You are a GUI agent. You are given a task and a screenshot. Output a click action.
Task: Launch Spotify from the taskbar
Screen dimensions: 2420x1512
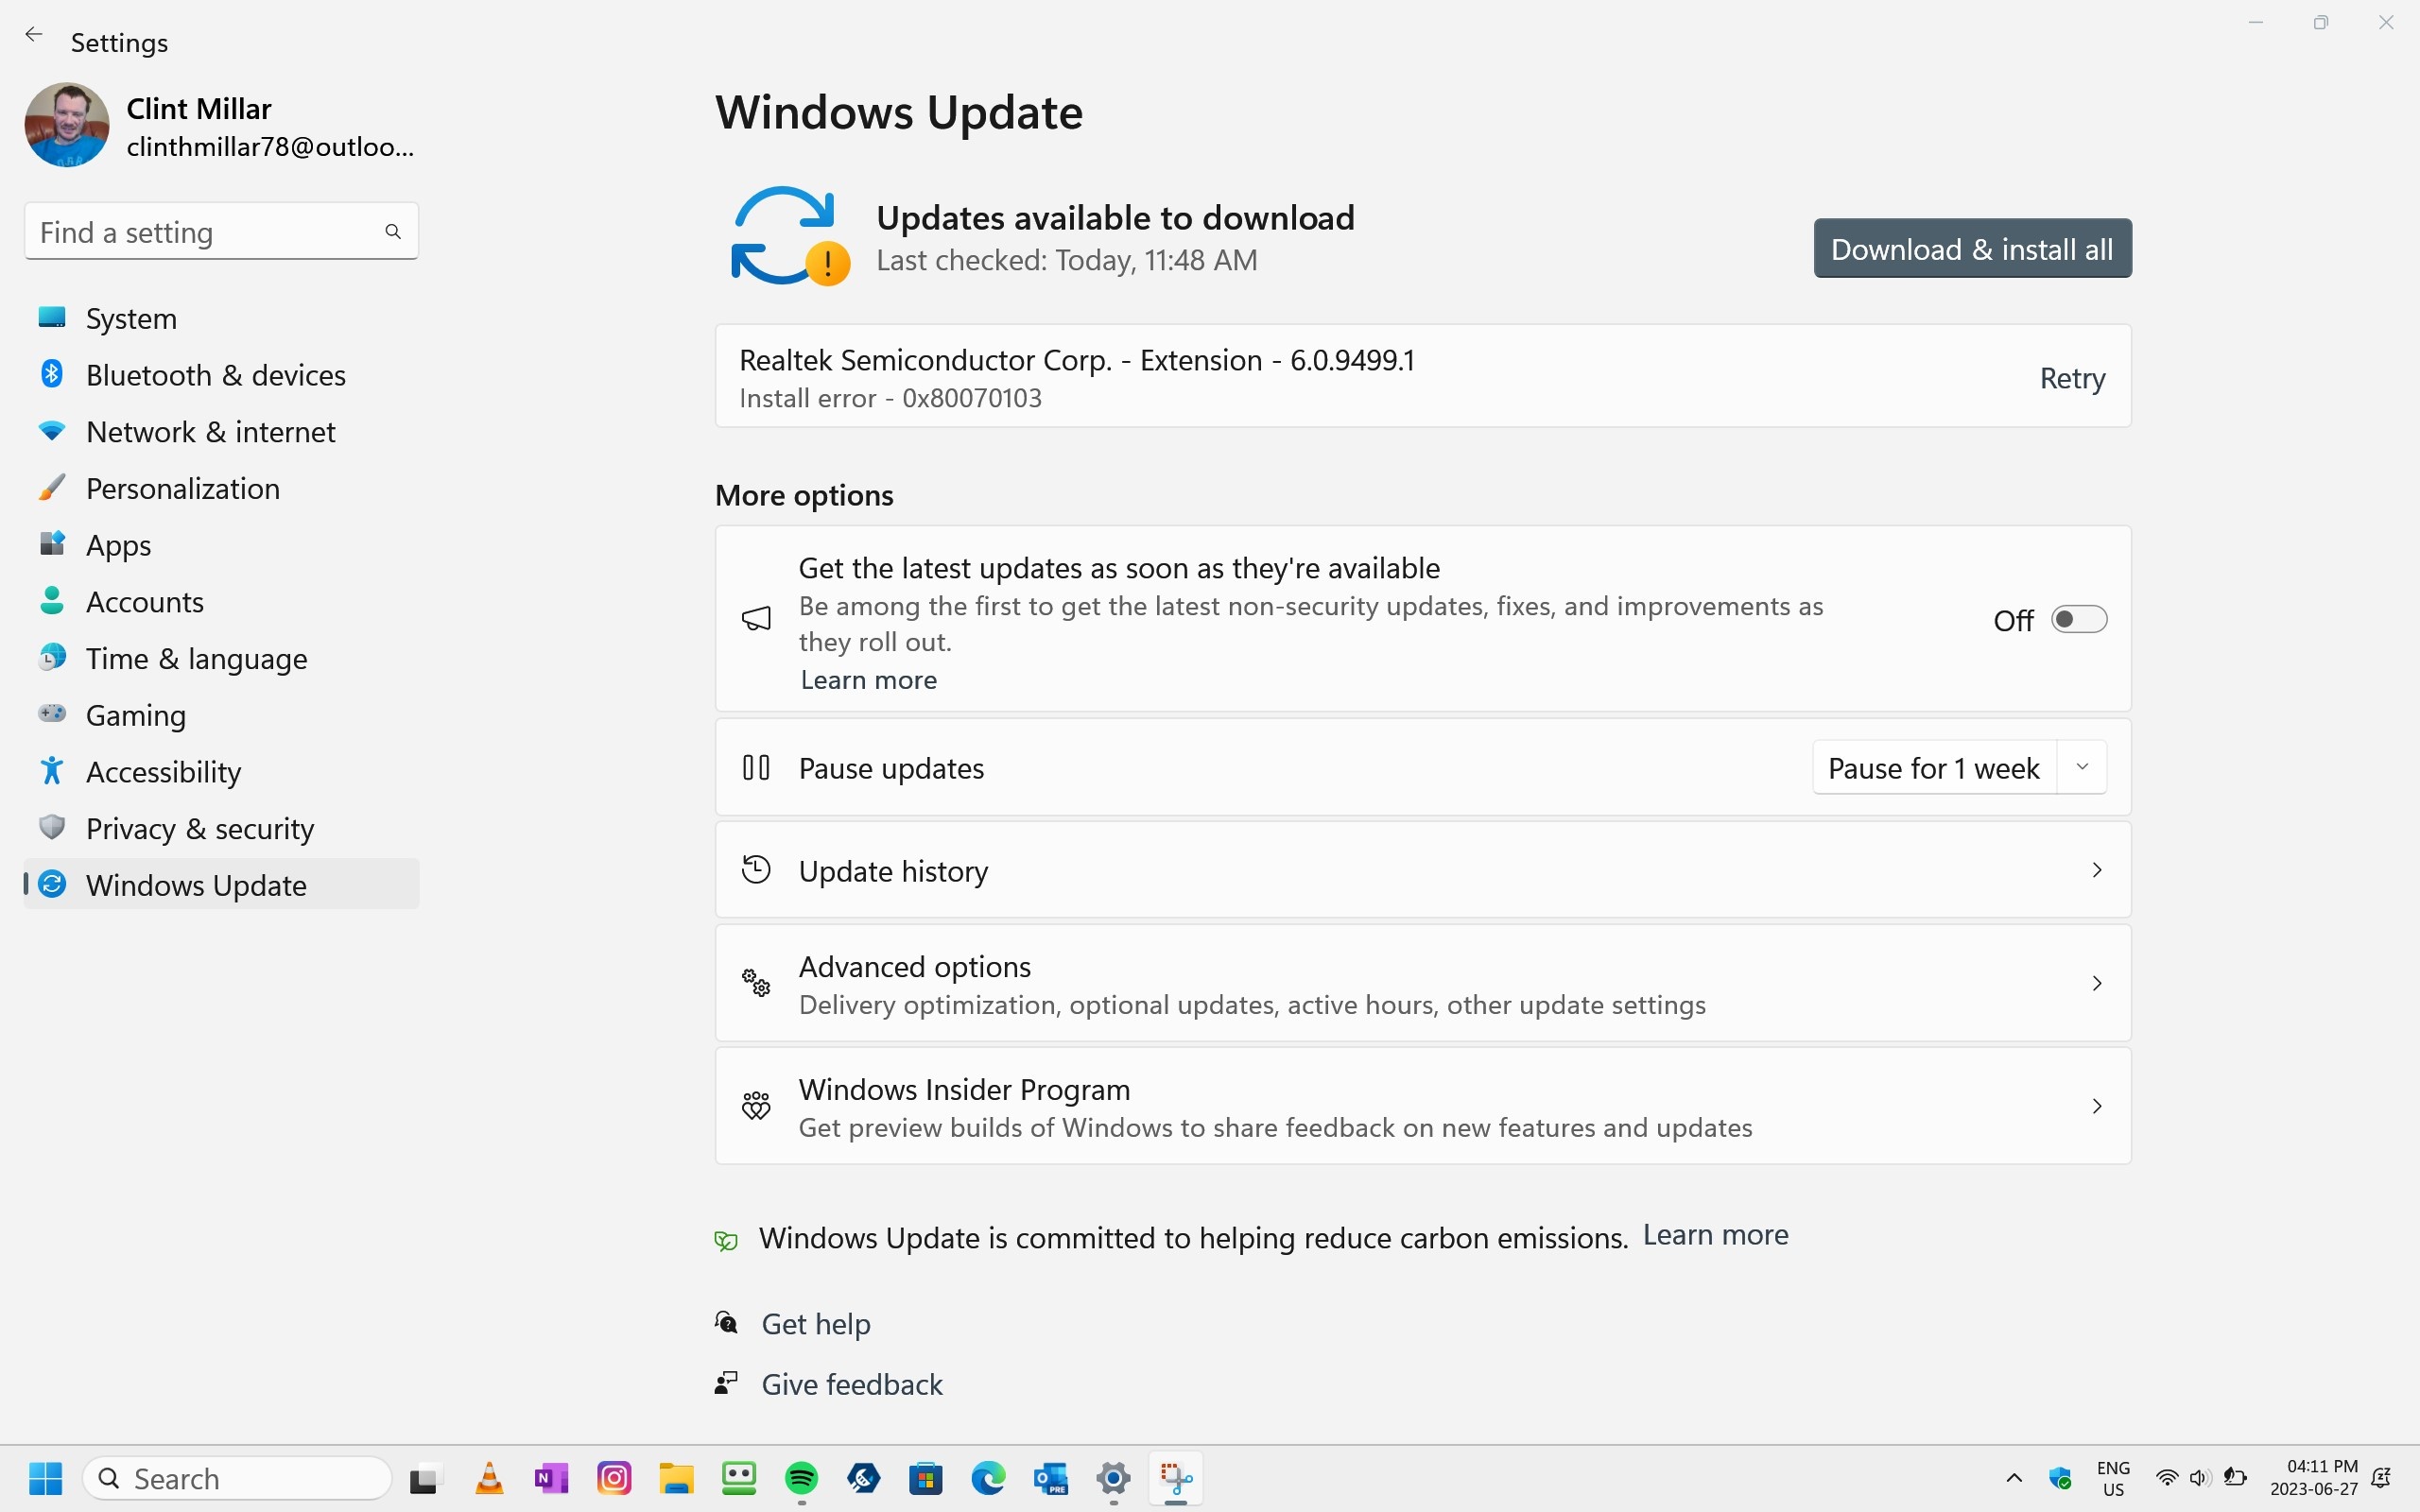tap(801, 1477)
